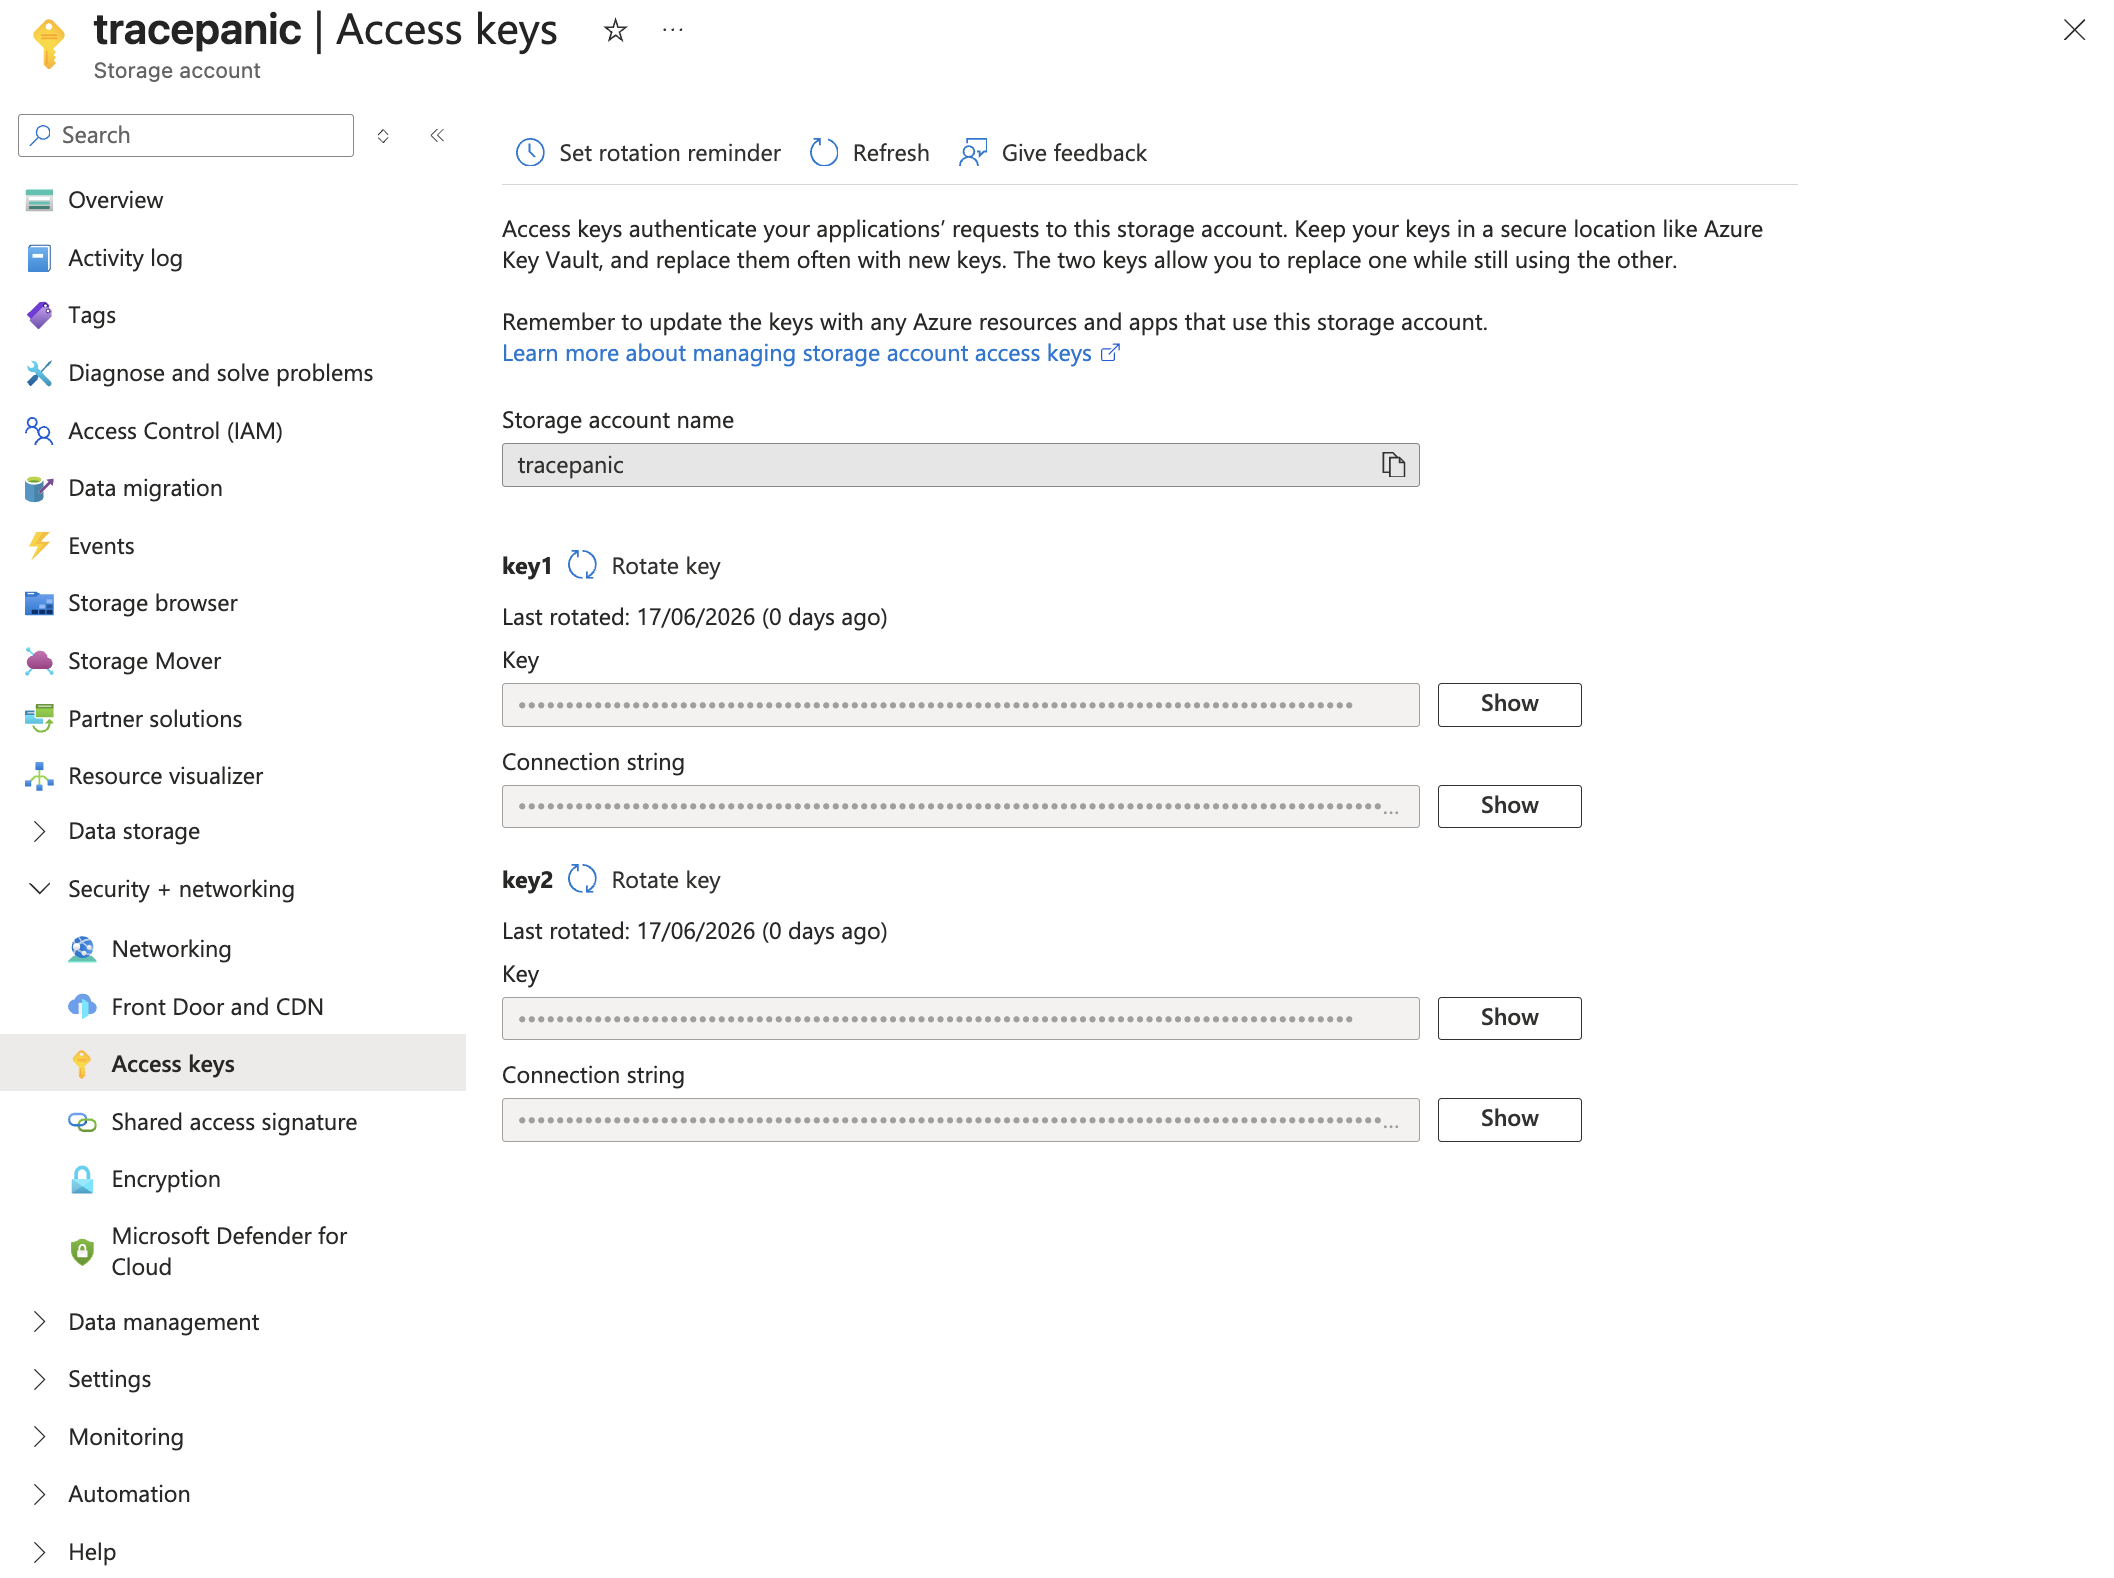This screenshot has width=2114, height=1578.
Task: Click key1 'Last rotated: 17/06/2026 (0 days ago)' text
Action: coord(695,617)
